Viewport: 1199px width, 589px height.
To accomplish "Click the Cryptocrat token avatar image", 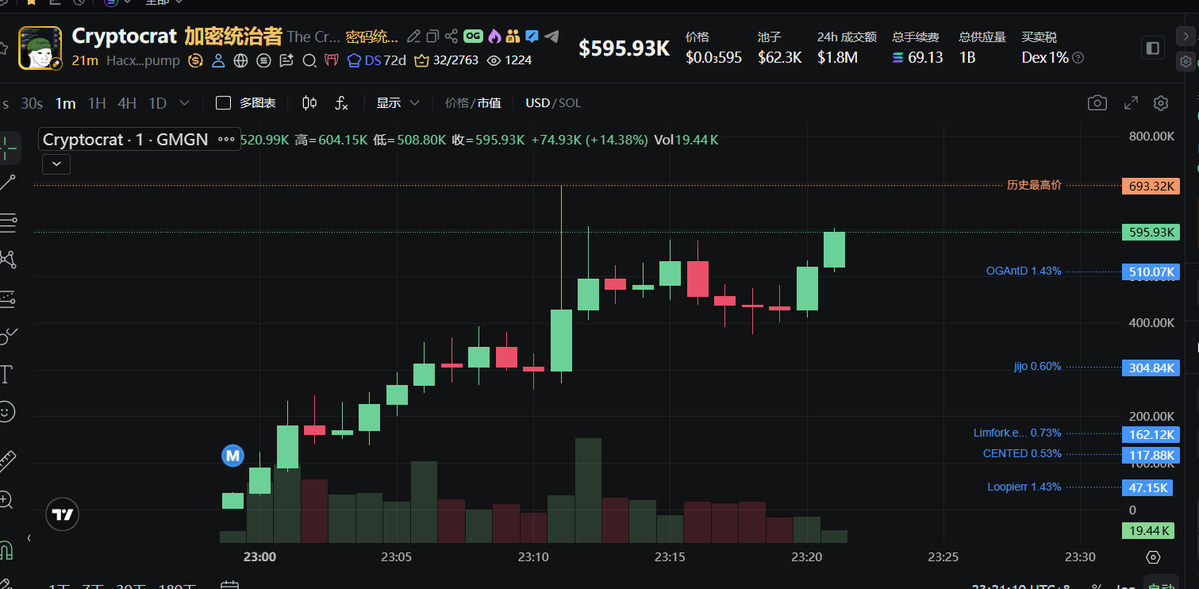I will 40,48.
